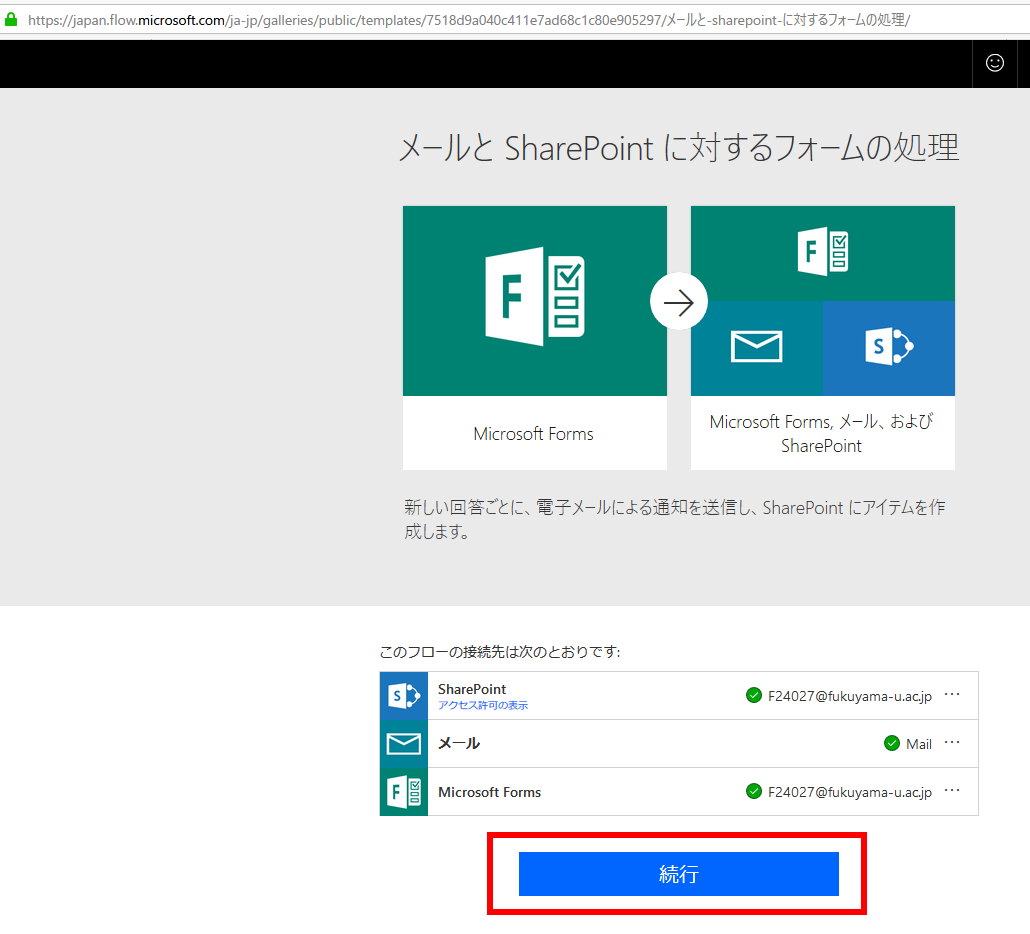Open the メール connection options menu
The height and width of the screenshot is (934, 1030).
pos(952,742)
